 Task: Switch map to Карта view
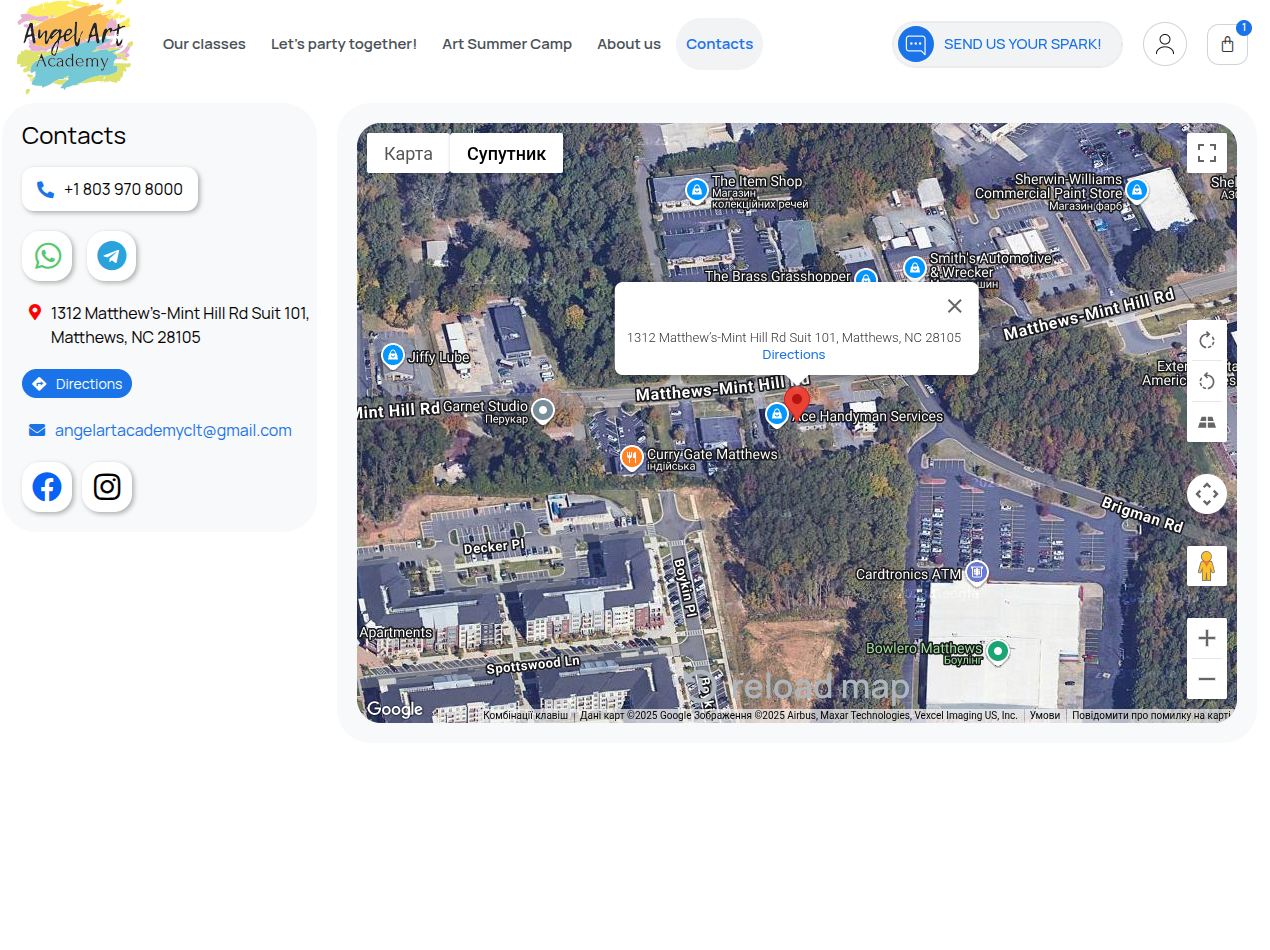tap(408, 153)
